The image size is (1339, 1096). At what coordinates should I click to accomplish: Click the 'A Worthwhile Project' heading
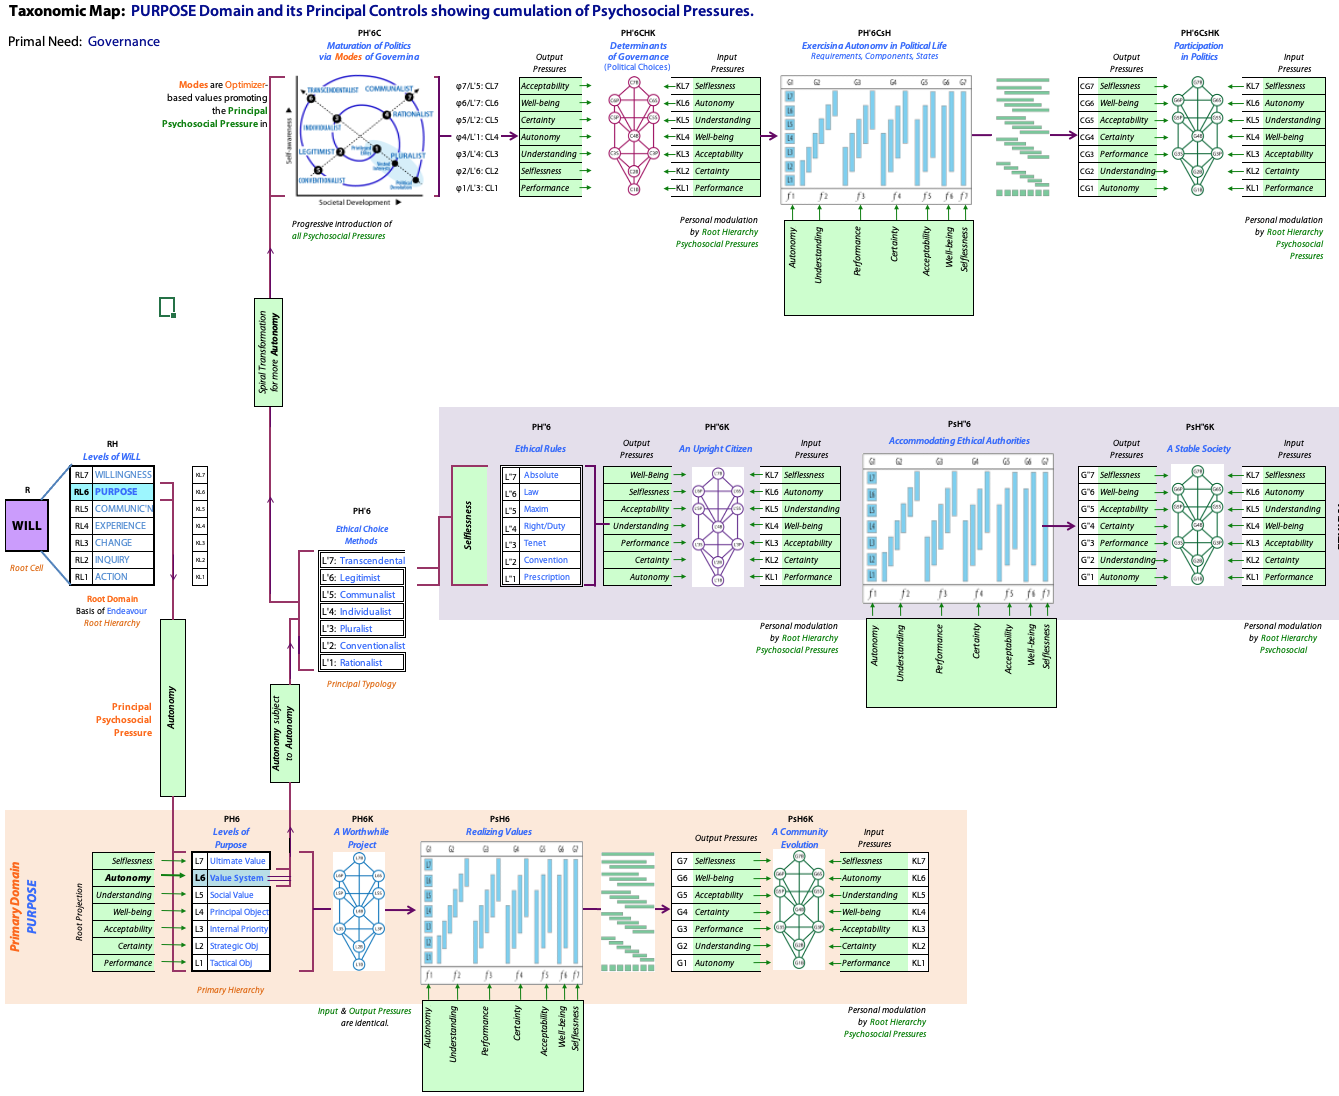tap(362, 838)
